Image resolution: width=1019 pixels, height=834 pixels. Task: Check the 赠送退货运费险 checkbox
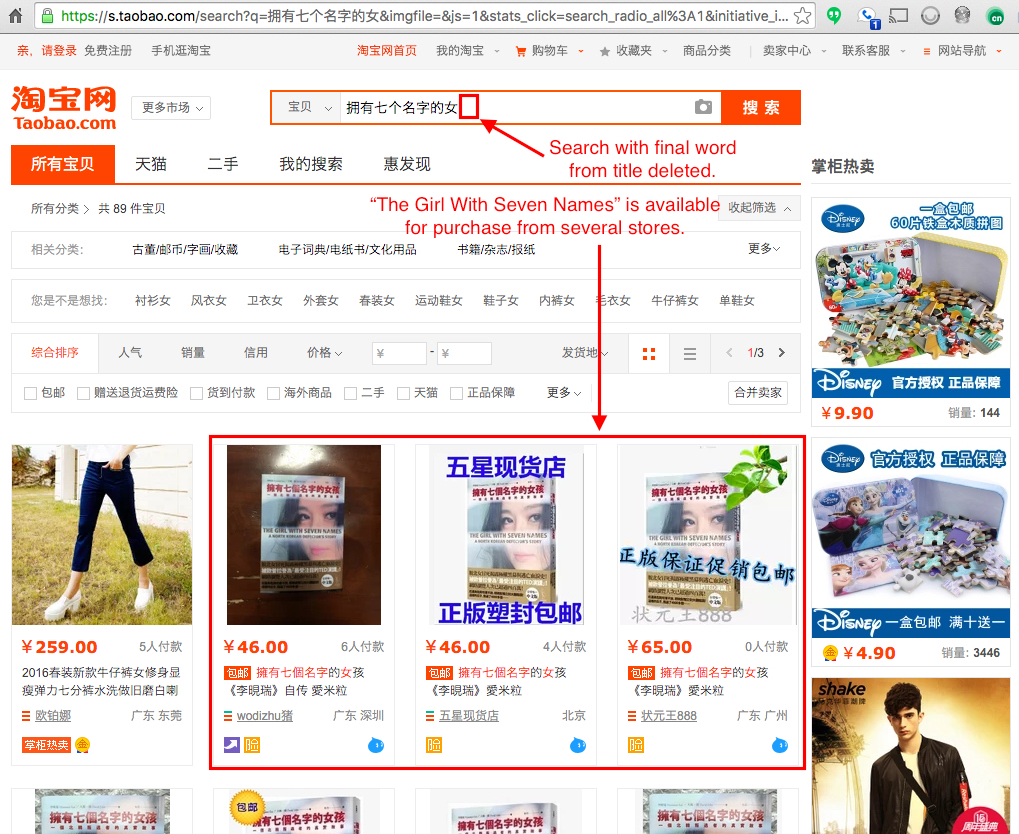tap(83, 393)
